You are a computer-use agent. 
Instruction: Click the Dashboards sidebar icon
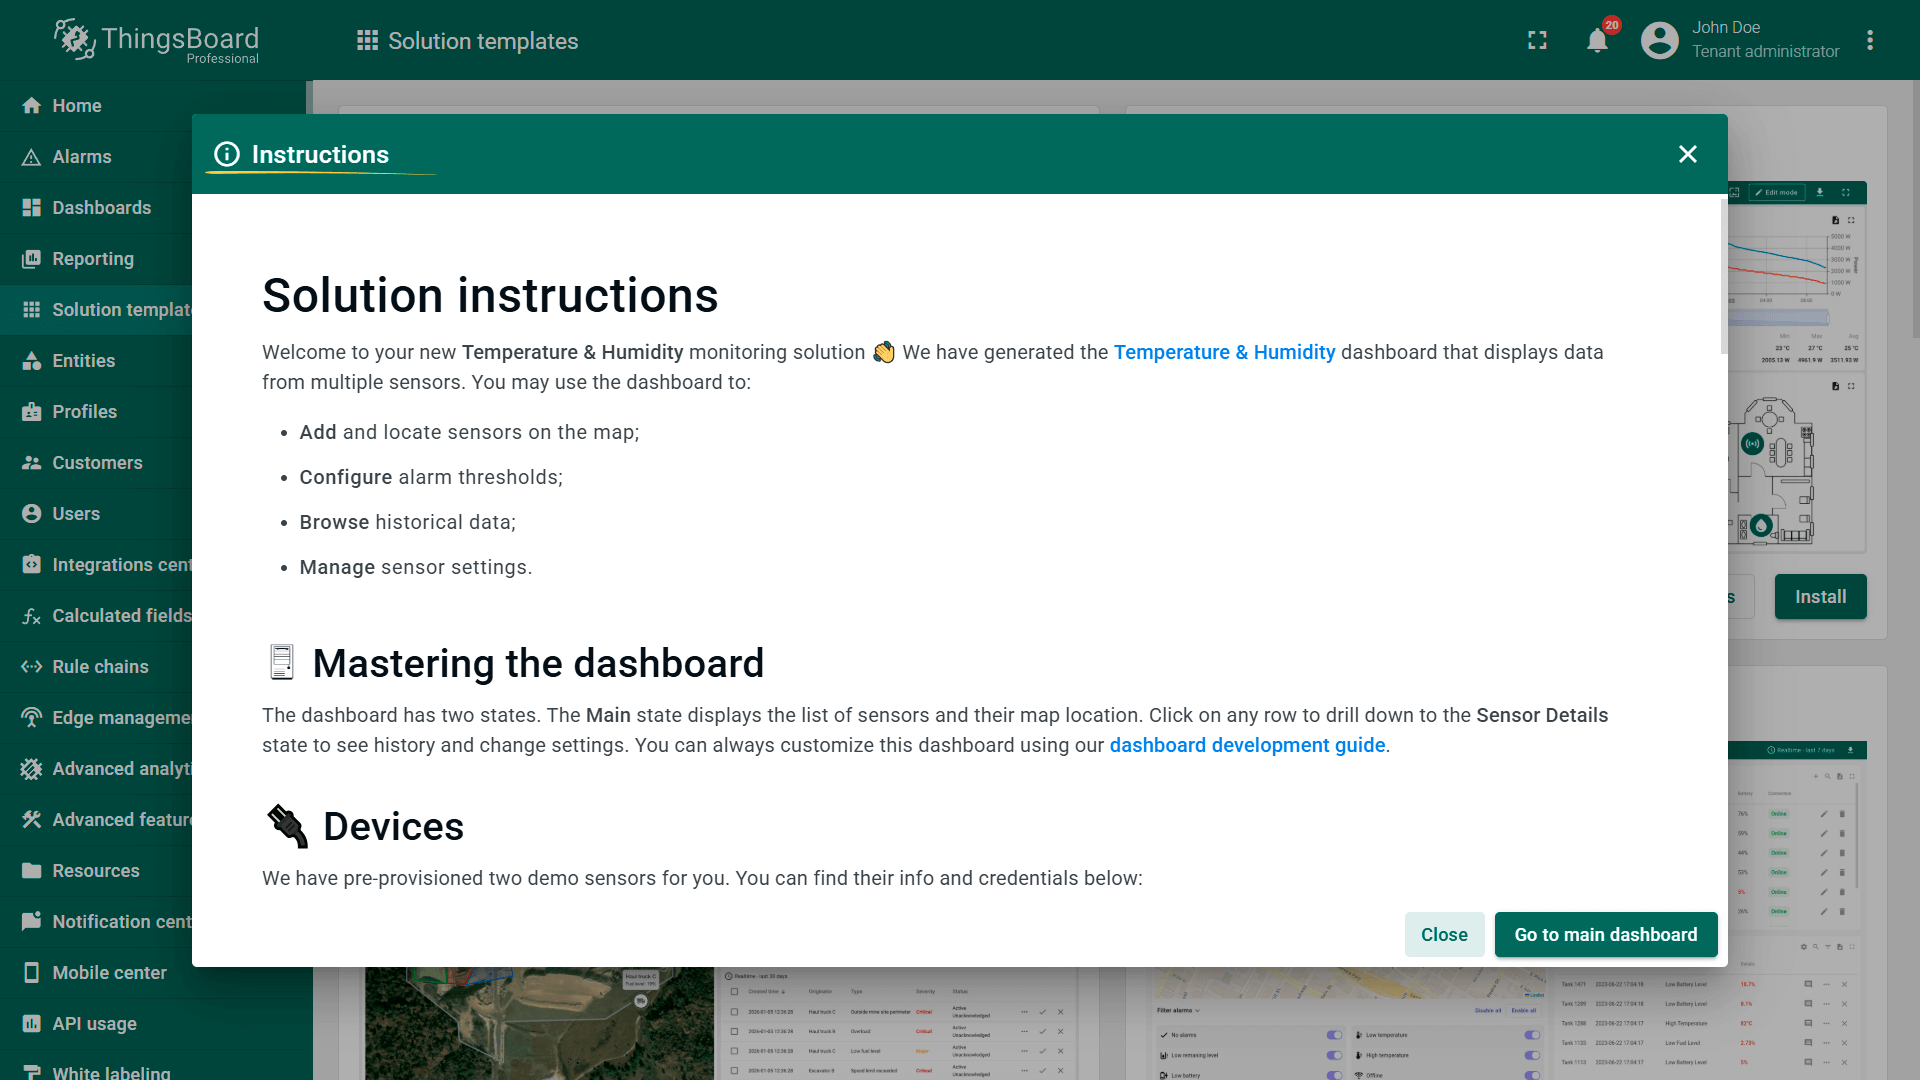click(32, 208)
